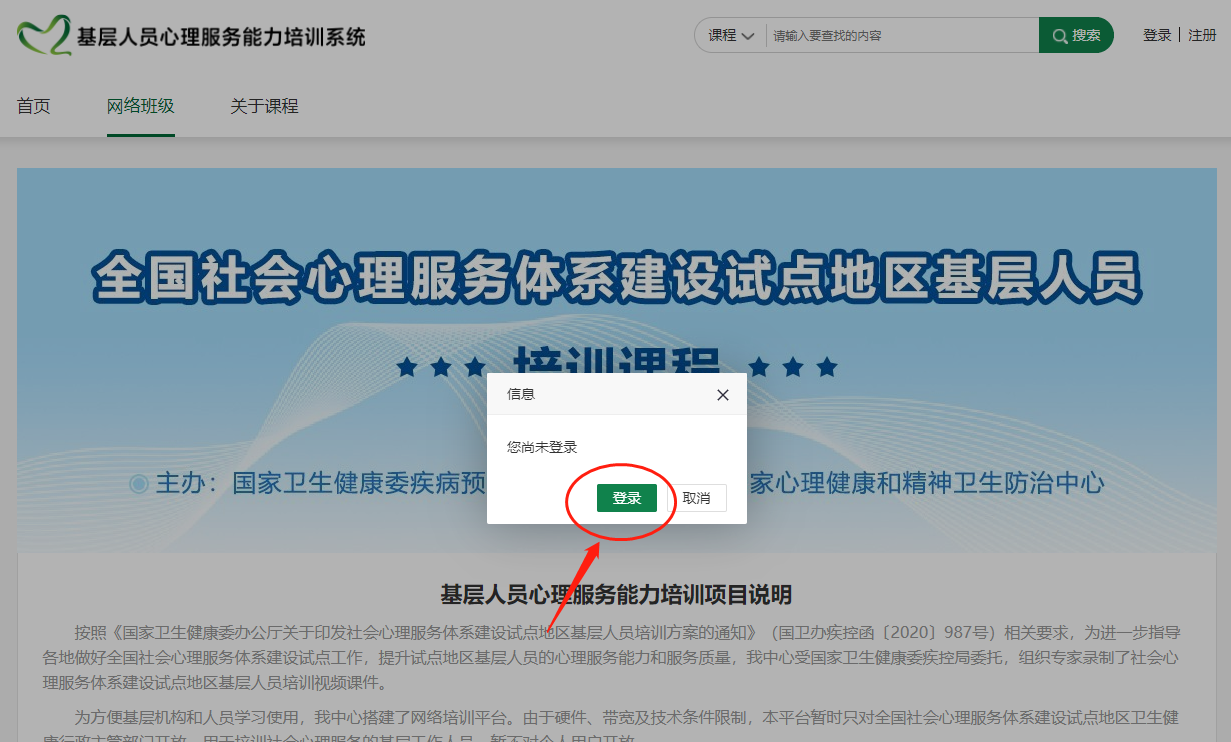1231x742 pixels.
Task: Click the heading 基层人员心理服务能力培训项目说明
Action: (616, 595)
